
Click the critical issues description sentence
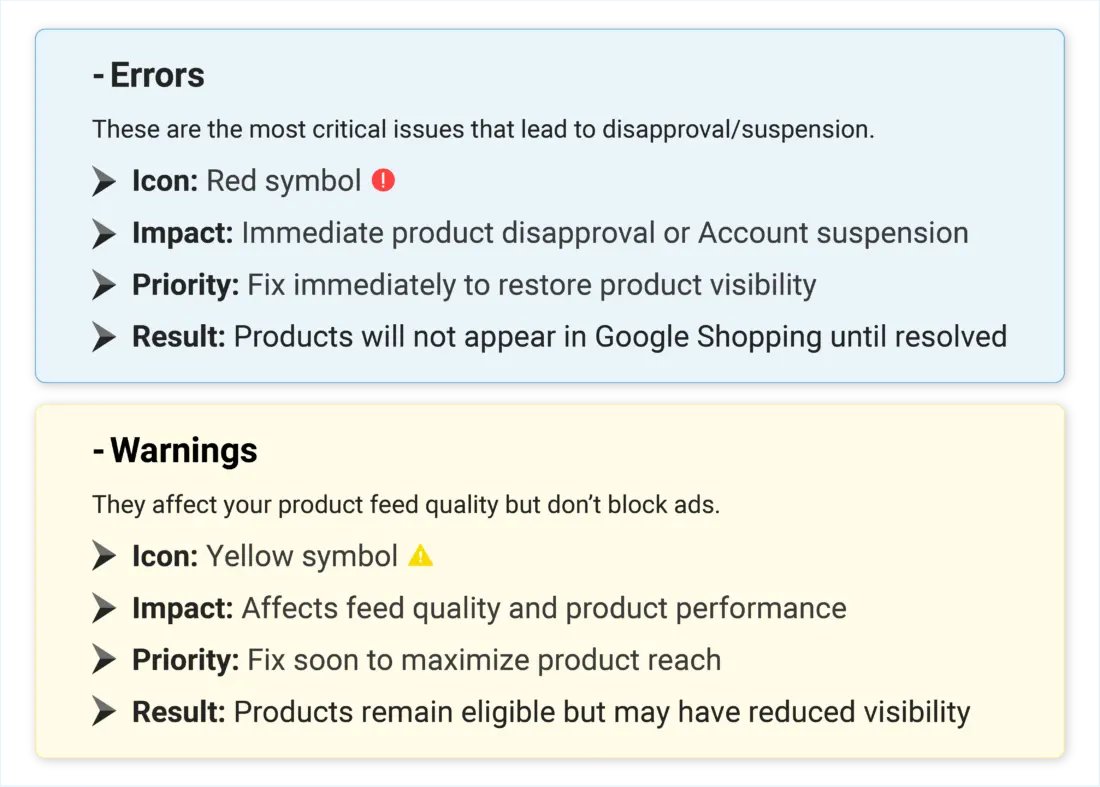483,129
